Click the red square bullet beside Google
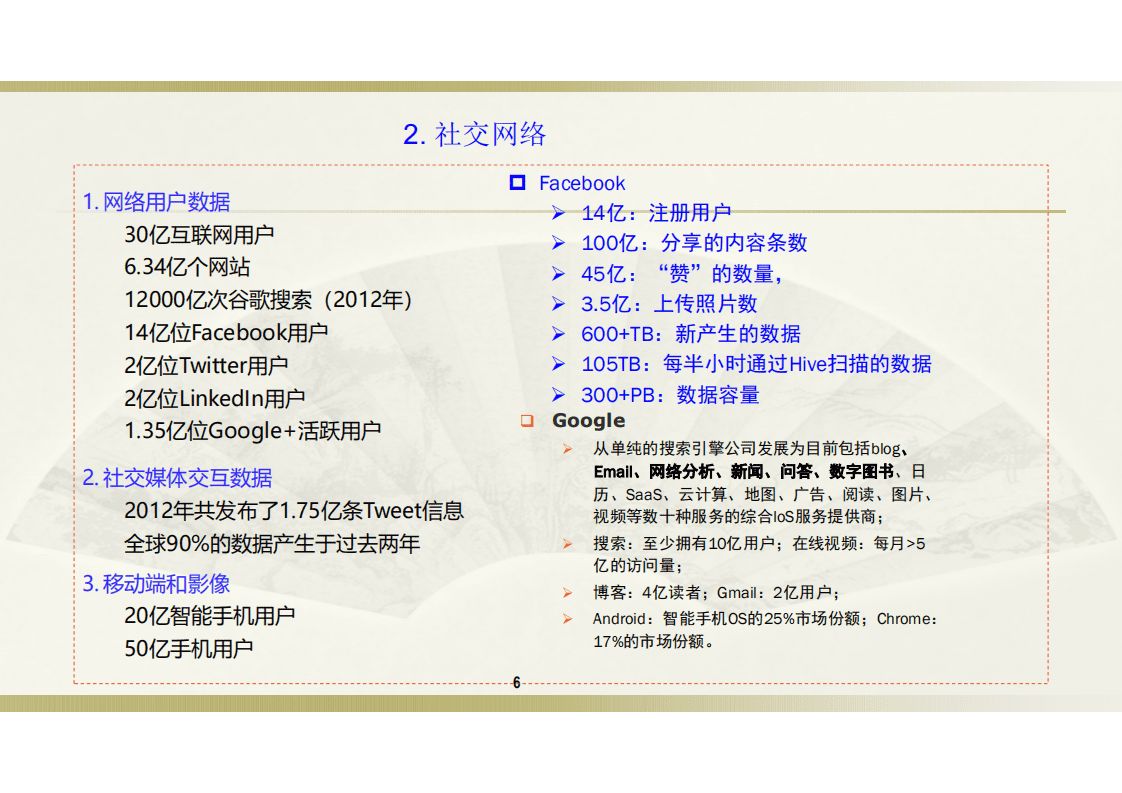Screen dimensions: 1122x793 click(x=527, y=420)
